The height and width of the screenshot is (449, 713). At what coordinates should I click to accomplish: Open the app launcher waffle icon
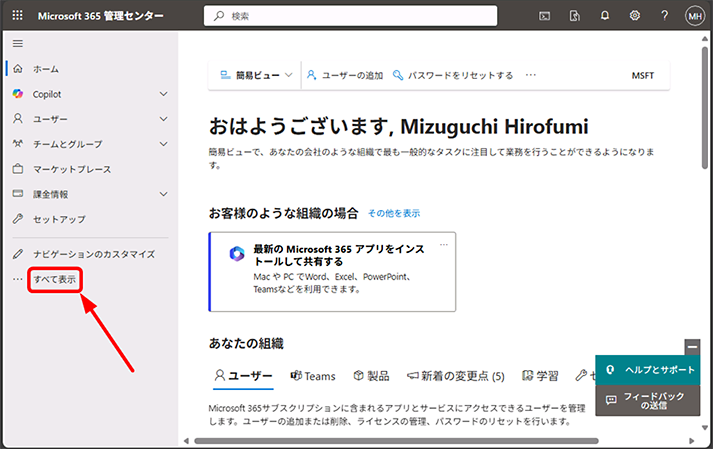(17, 15)
